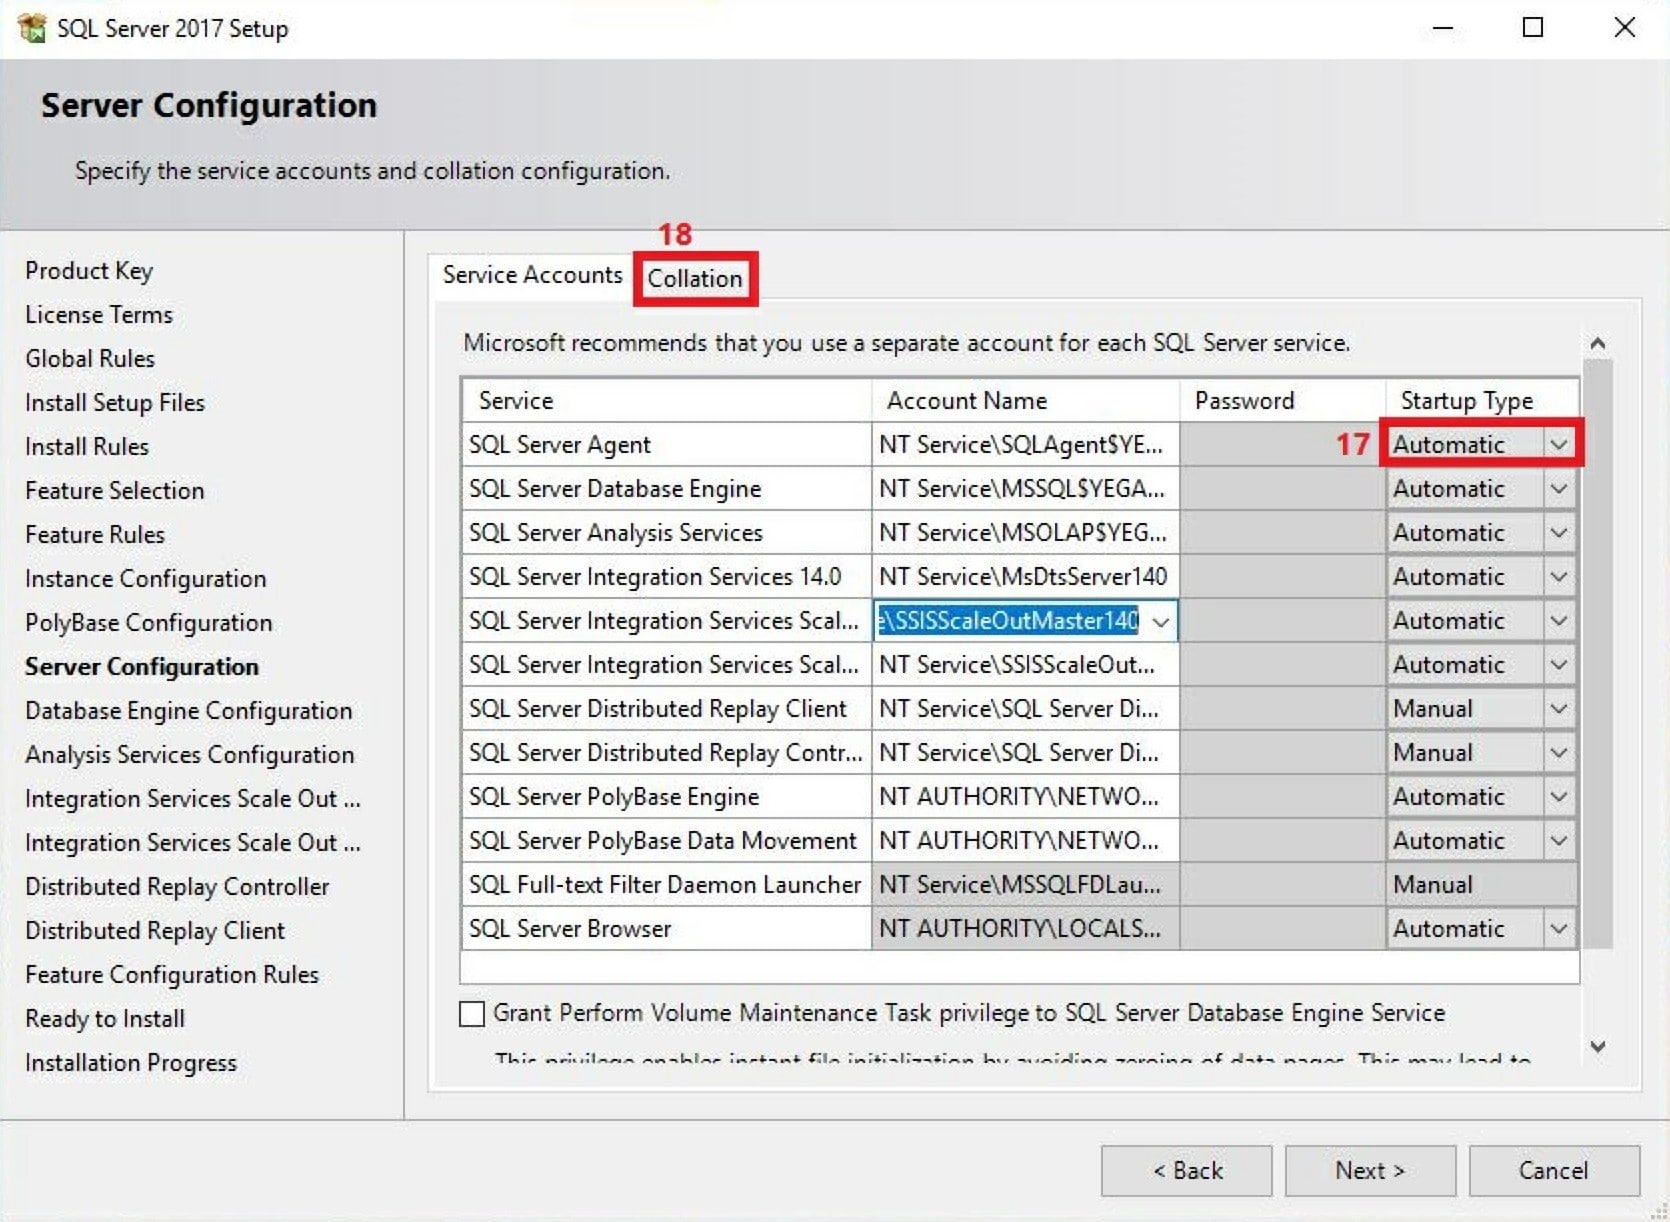Click the vertical scrollbar thumb
This screenshot has width=1670, height=1222.
click(x=1598, y=655)
